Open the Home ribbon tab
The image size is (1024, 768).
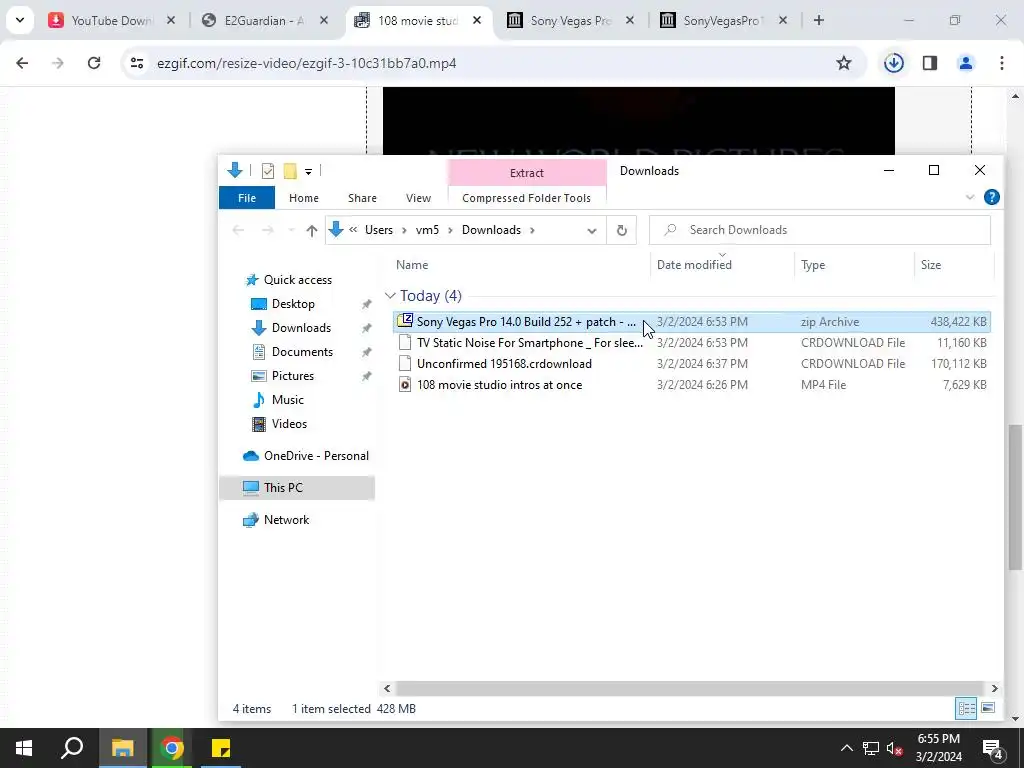coord(304,198)
